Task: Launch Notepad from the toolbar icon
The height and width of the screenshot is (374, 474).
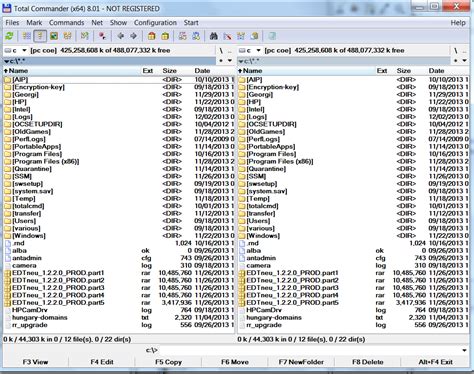Action: coord(272,36)
